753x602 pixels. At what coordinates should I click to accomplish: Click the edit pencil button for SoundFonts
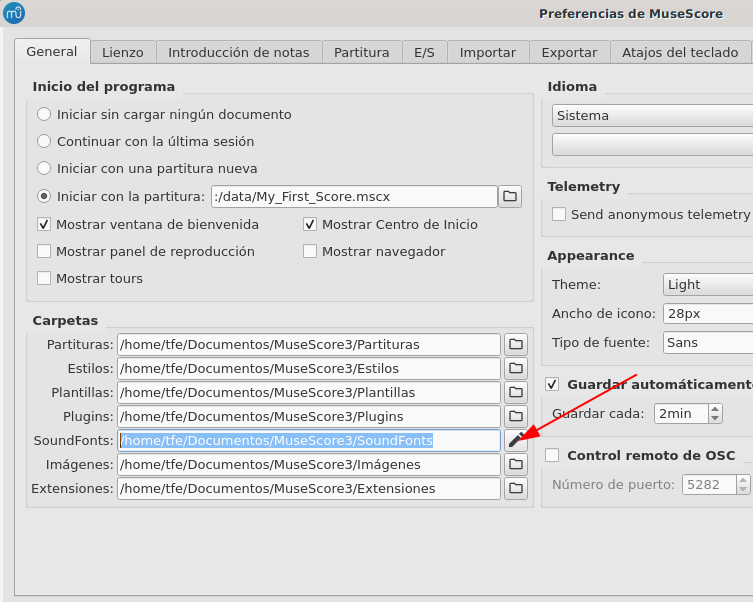516,440
